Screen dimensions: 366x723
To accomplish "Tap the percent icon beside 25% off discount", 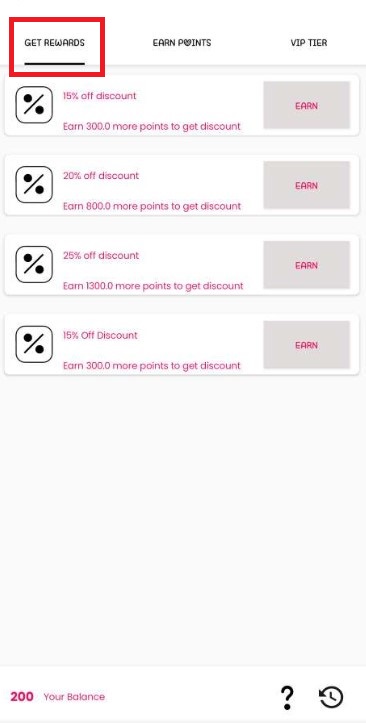I will [x=34, y=265].
